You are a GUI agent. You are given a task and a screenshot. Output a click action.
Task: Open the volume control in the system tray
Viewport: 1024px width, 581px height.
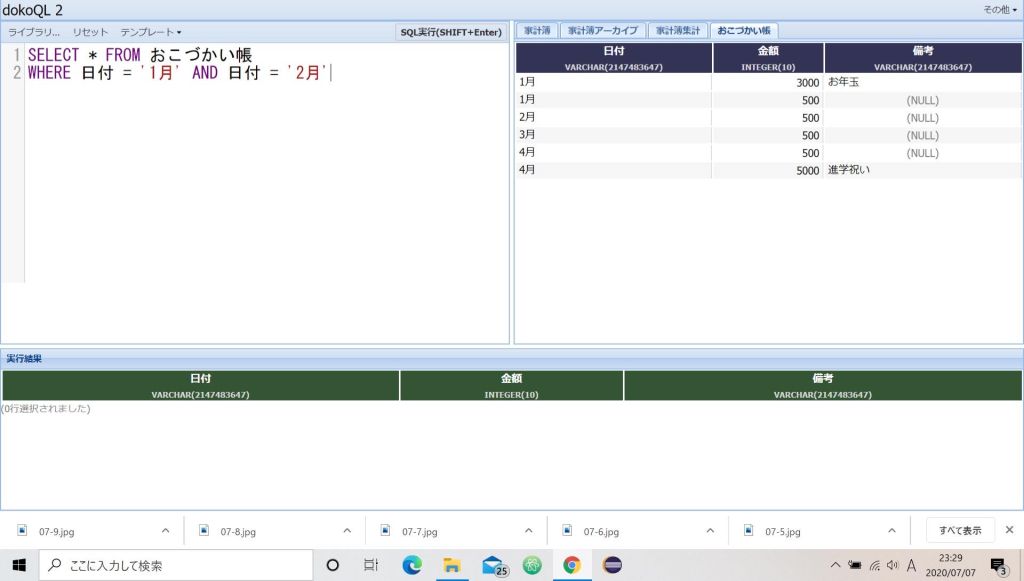[892, 565]
